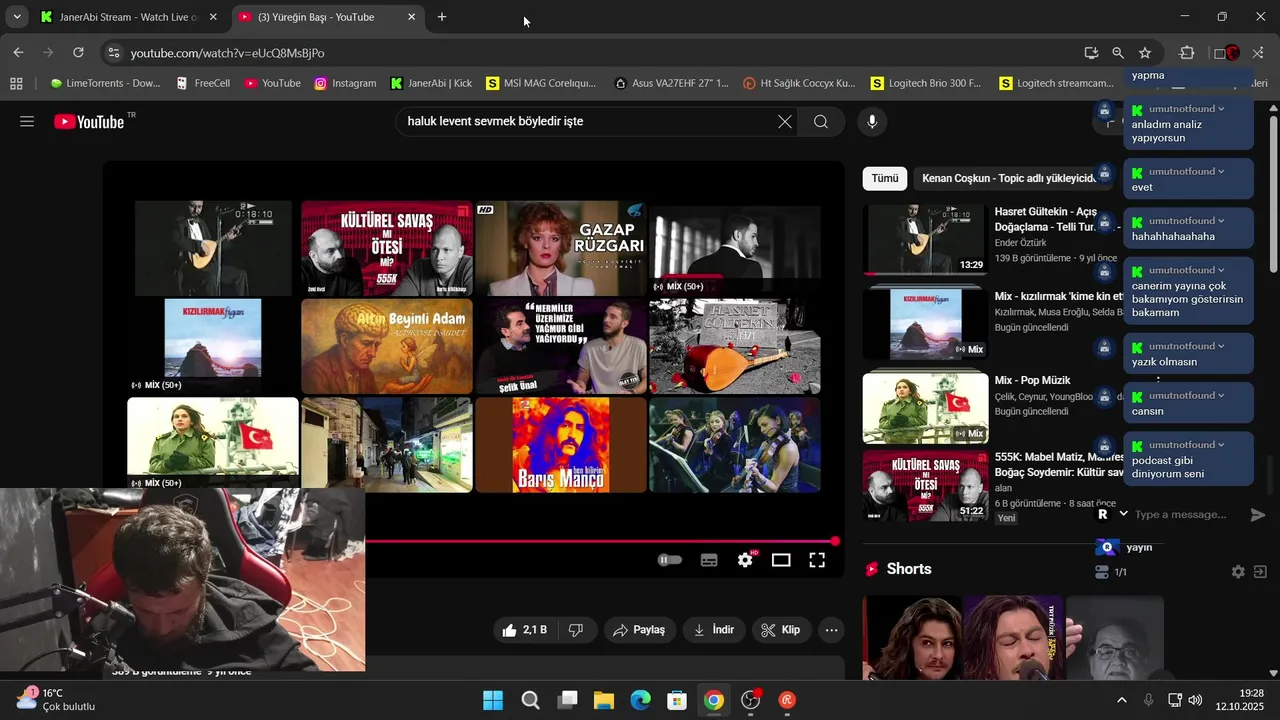The image size is (1280, 720).
Task: Click the Klip clip button
Action: point(780,630)
